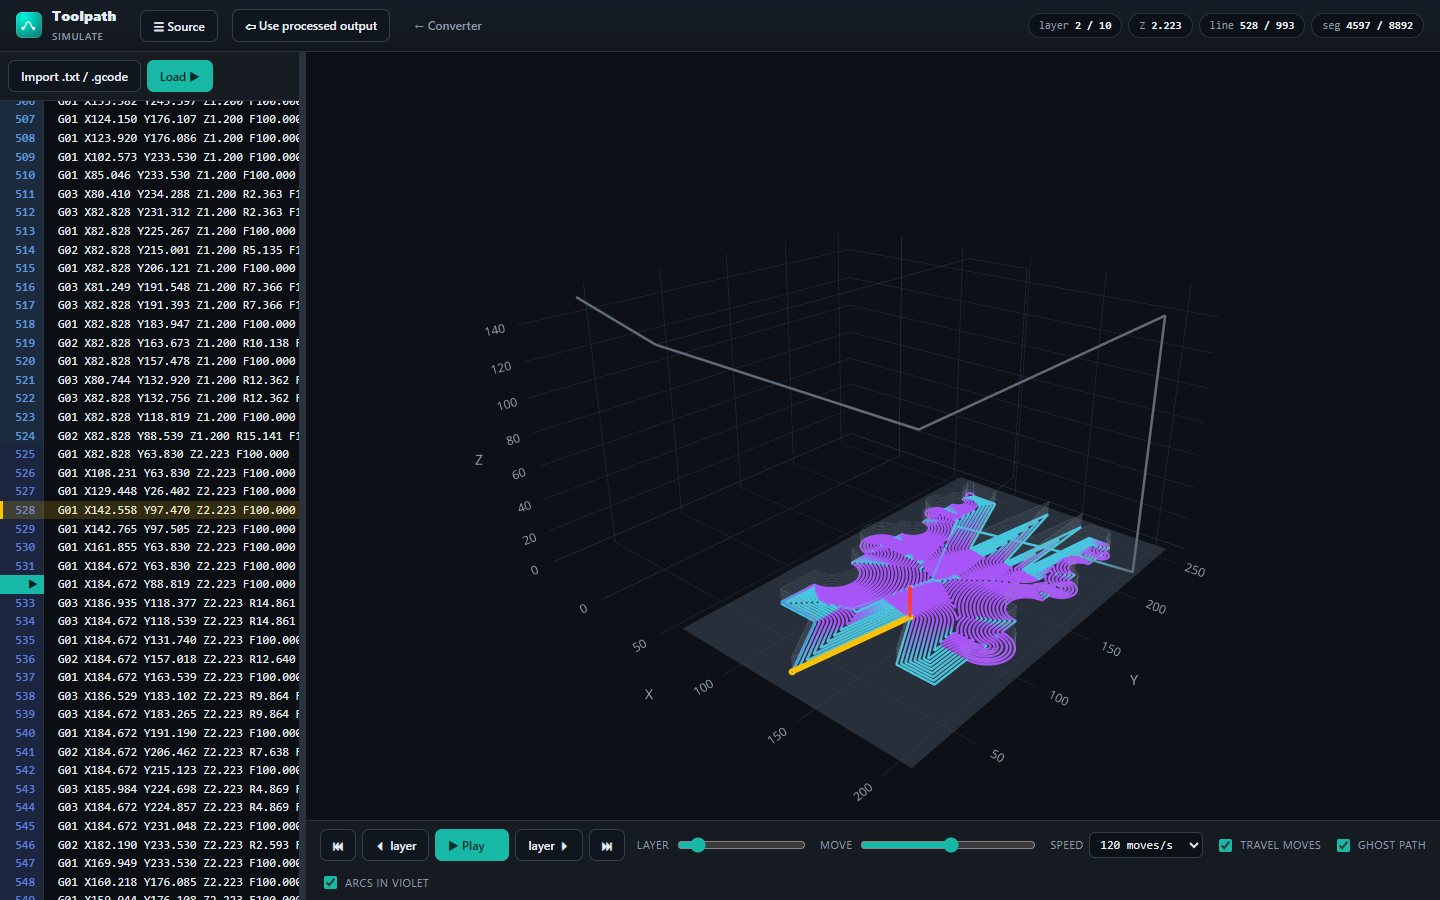This screenshot has height=900, width=1440.
Task: Toggle GHOST PATH checkbox
Action: [1343, 845]
